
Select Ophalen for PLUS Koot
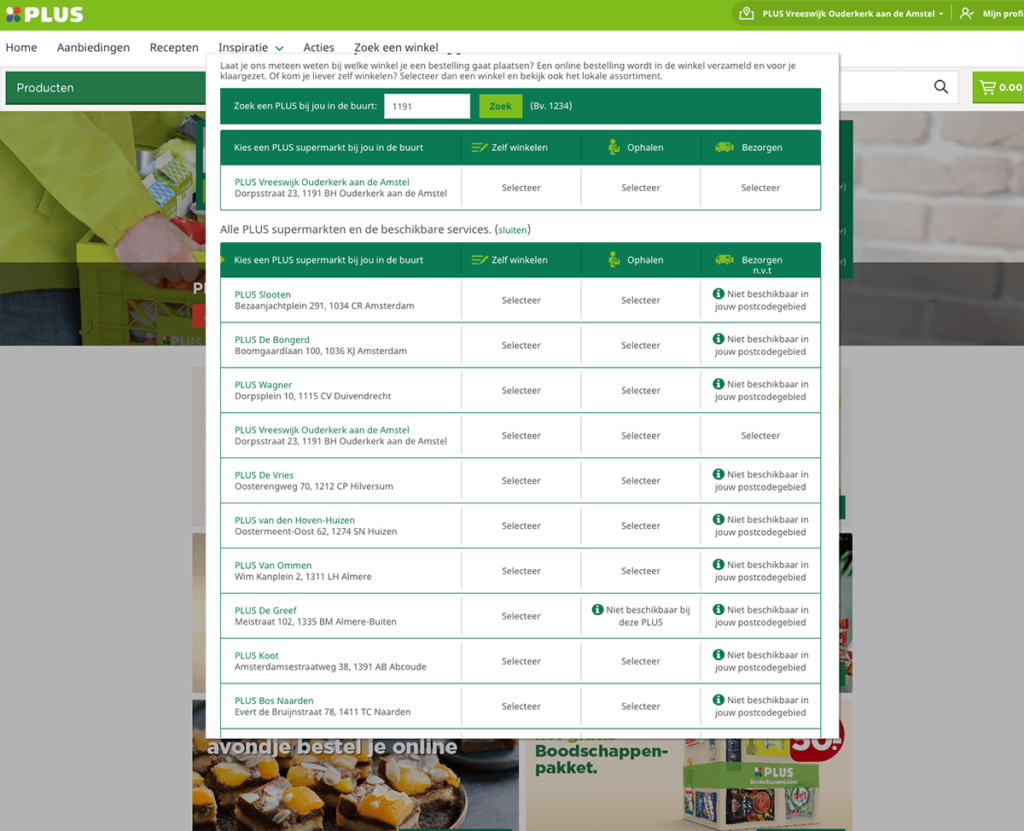tap(641, 661)
